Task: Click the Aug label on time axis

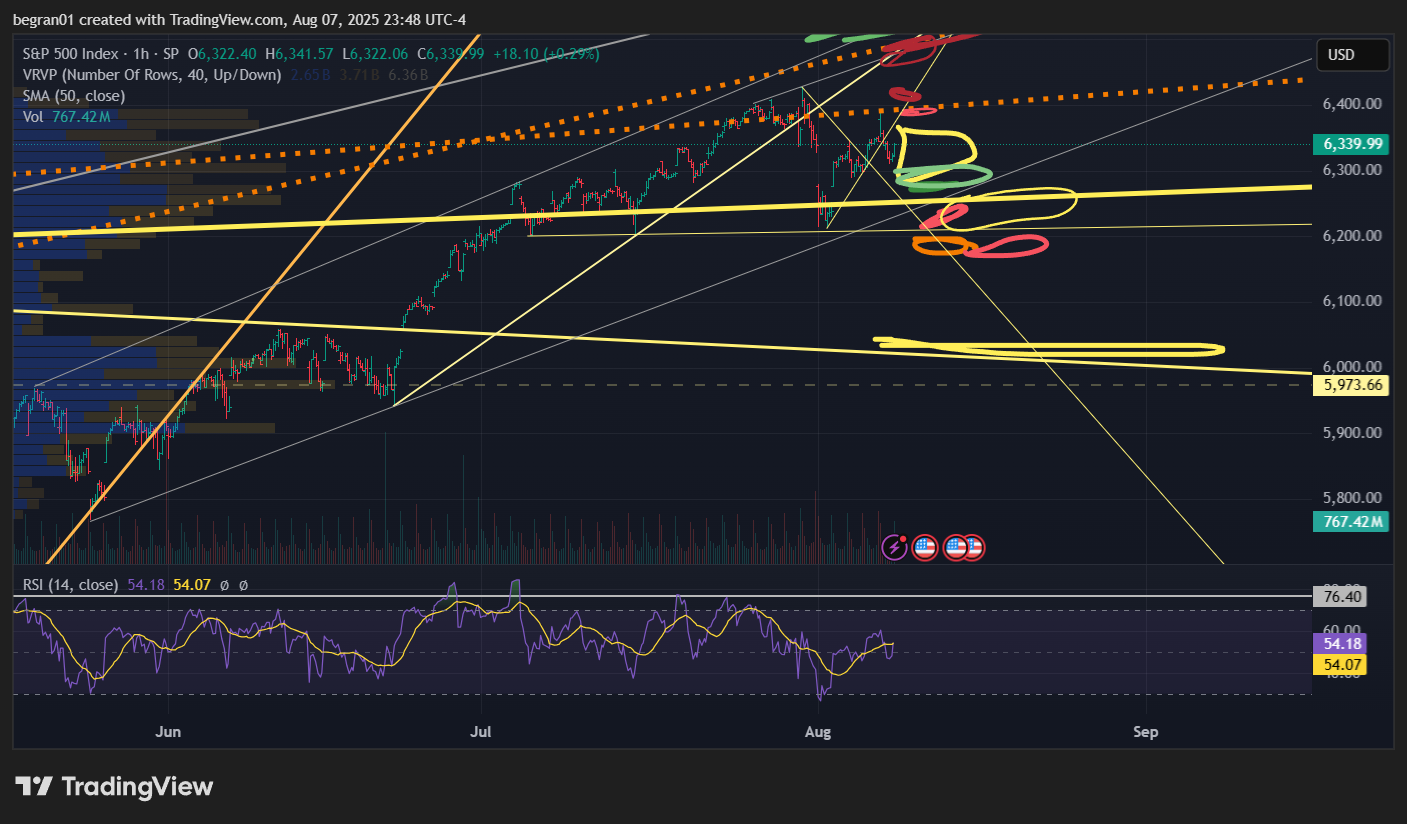Action: pyautogui.click(x=818, y=732)
